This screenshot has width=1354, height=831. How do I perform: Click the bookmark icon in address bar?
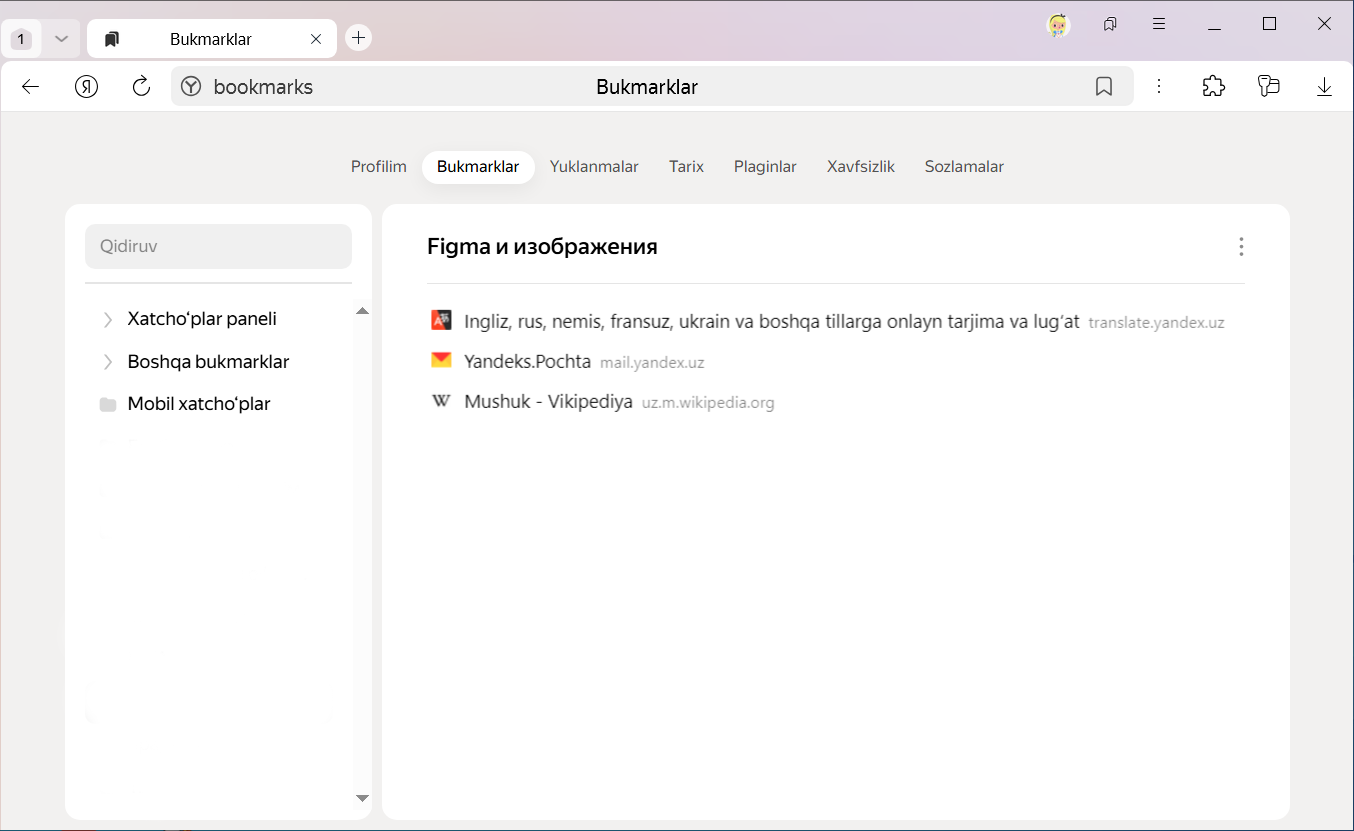[1104, 87]
